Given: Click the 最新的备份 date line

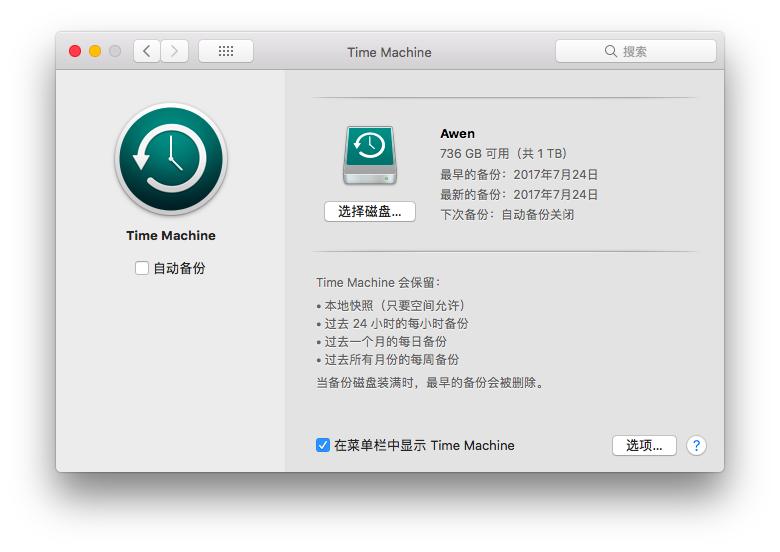Looking at the screenshot, I should [519, 194].
